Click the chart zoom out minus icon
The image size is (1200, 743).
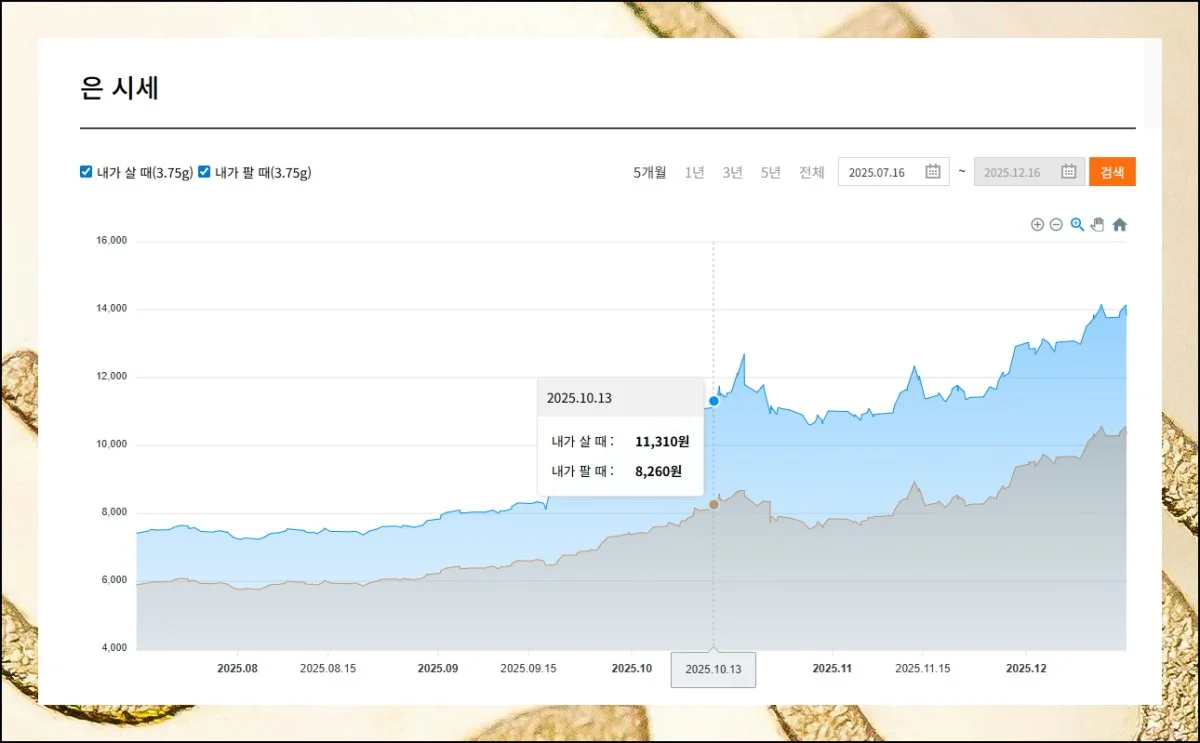tap(1056, 225)
